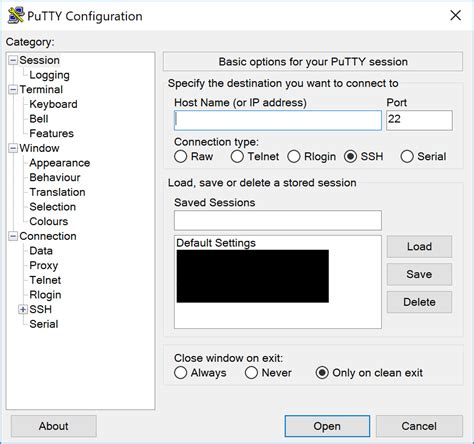Open the Proxy settings category
The image size is (474, 444).
pos(44,266)
